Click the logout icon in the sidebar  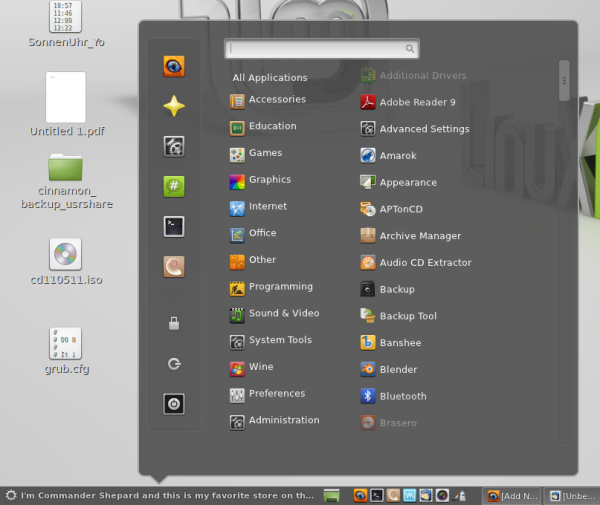point(174,364)
